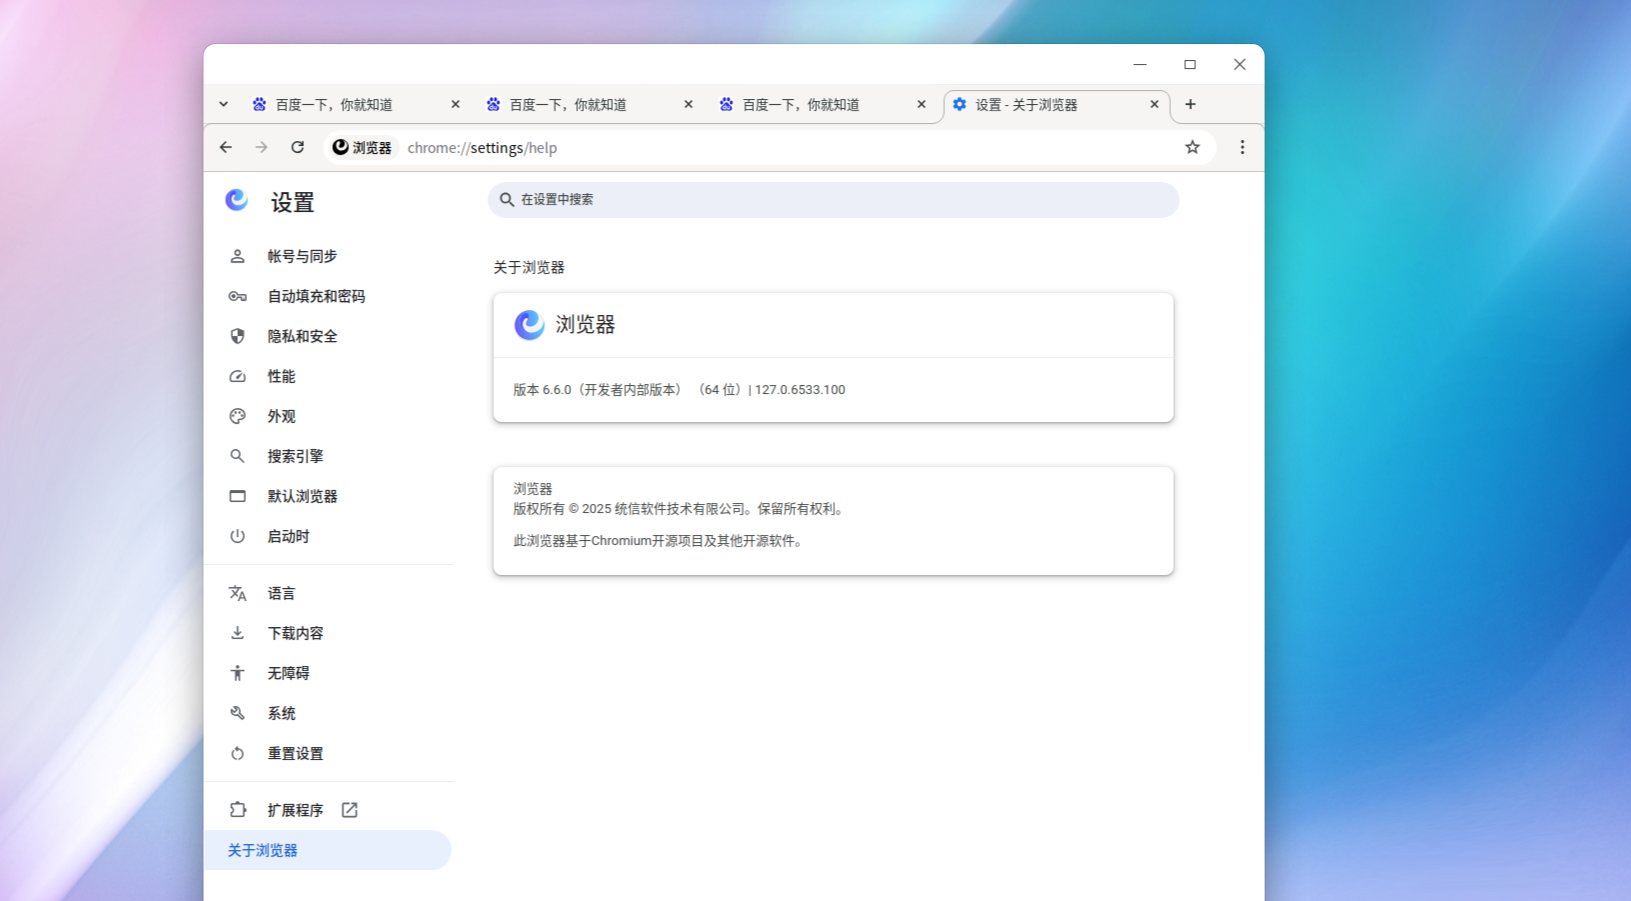Image resolution: width=1631 pixels, height=901 pixels.
Task: Click the browser logo in the 浏览器 card
Action: [529, 325]
